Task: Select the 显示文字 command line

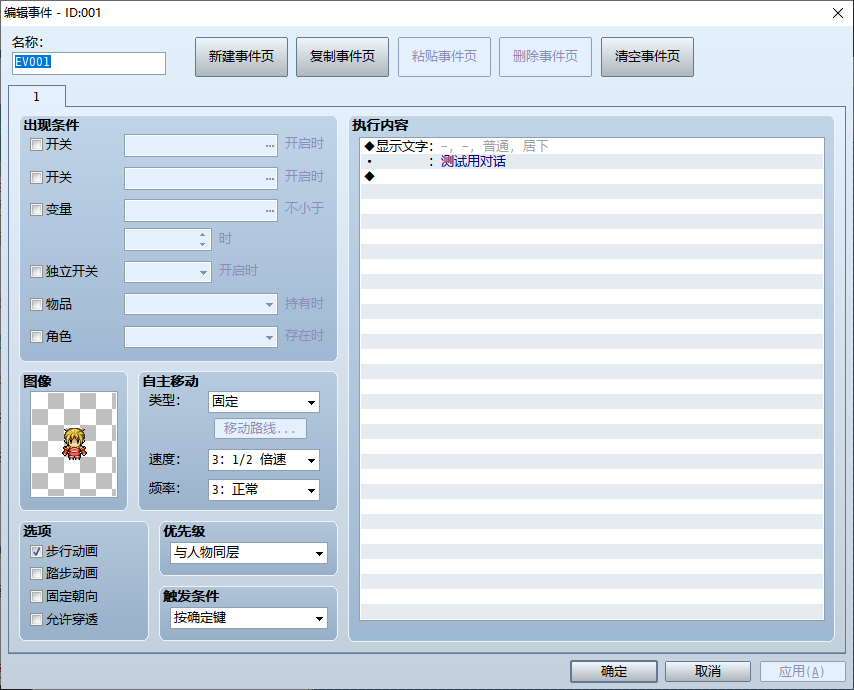Action: pyautogui.click(x=591, y=146)
